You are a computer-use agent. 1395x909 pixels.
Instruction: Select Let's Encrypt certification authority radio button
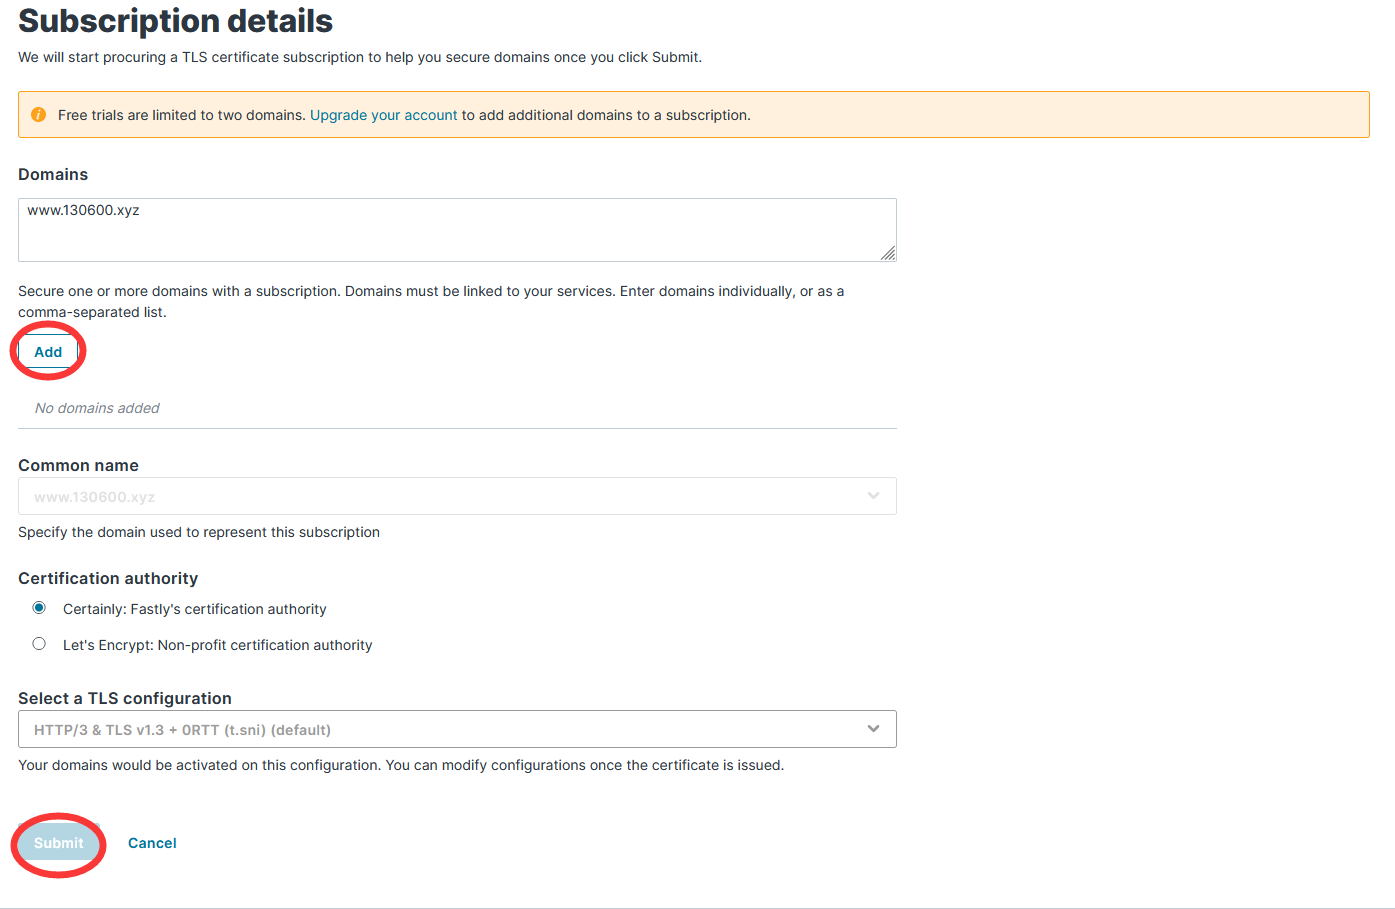pyautogui.click(x=39, y=644)
